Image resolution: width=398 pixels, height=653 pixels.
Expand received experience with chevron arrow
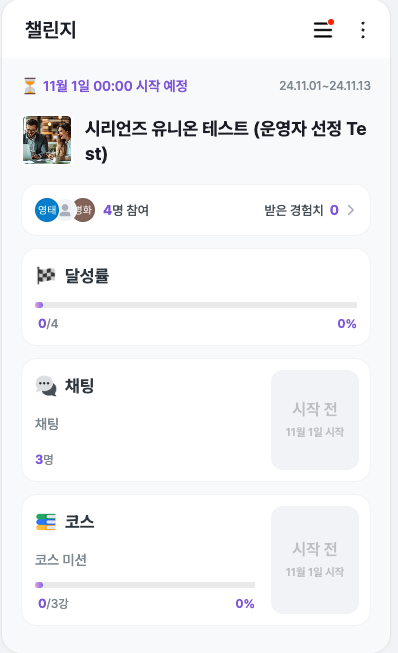pyautogui.click(x=351, y=210)
